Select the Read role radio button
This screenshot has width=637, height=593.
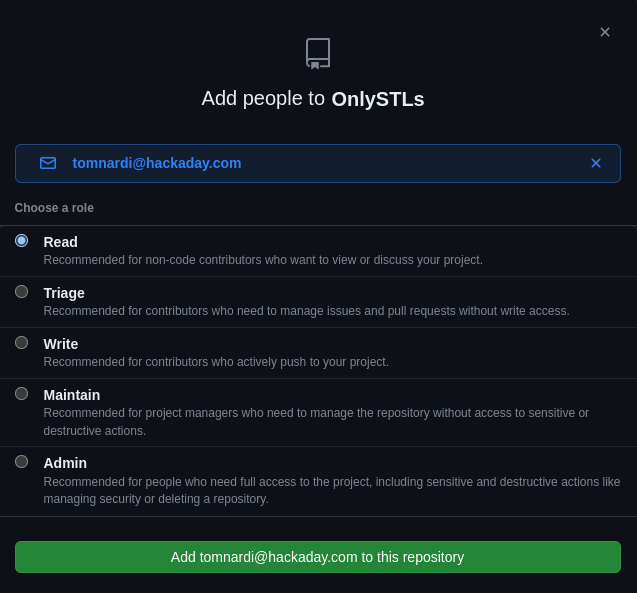(21, 241)
